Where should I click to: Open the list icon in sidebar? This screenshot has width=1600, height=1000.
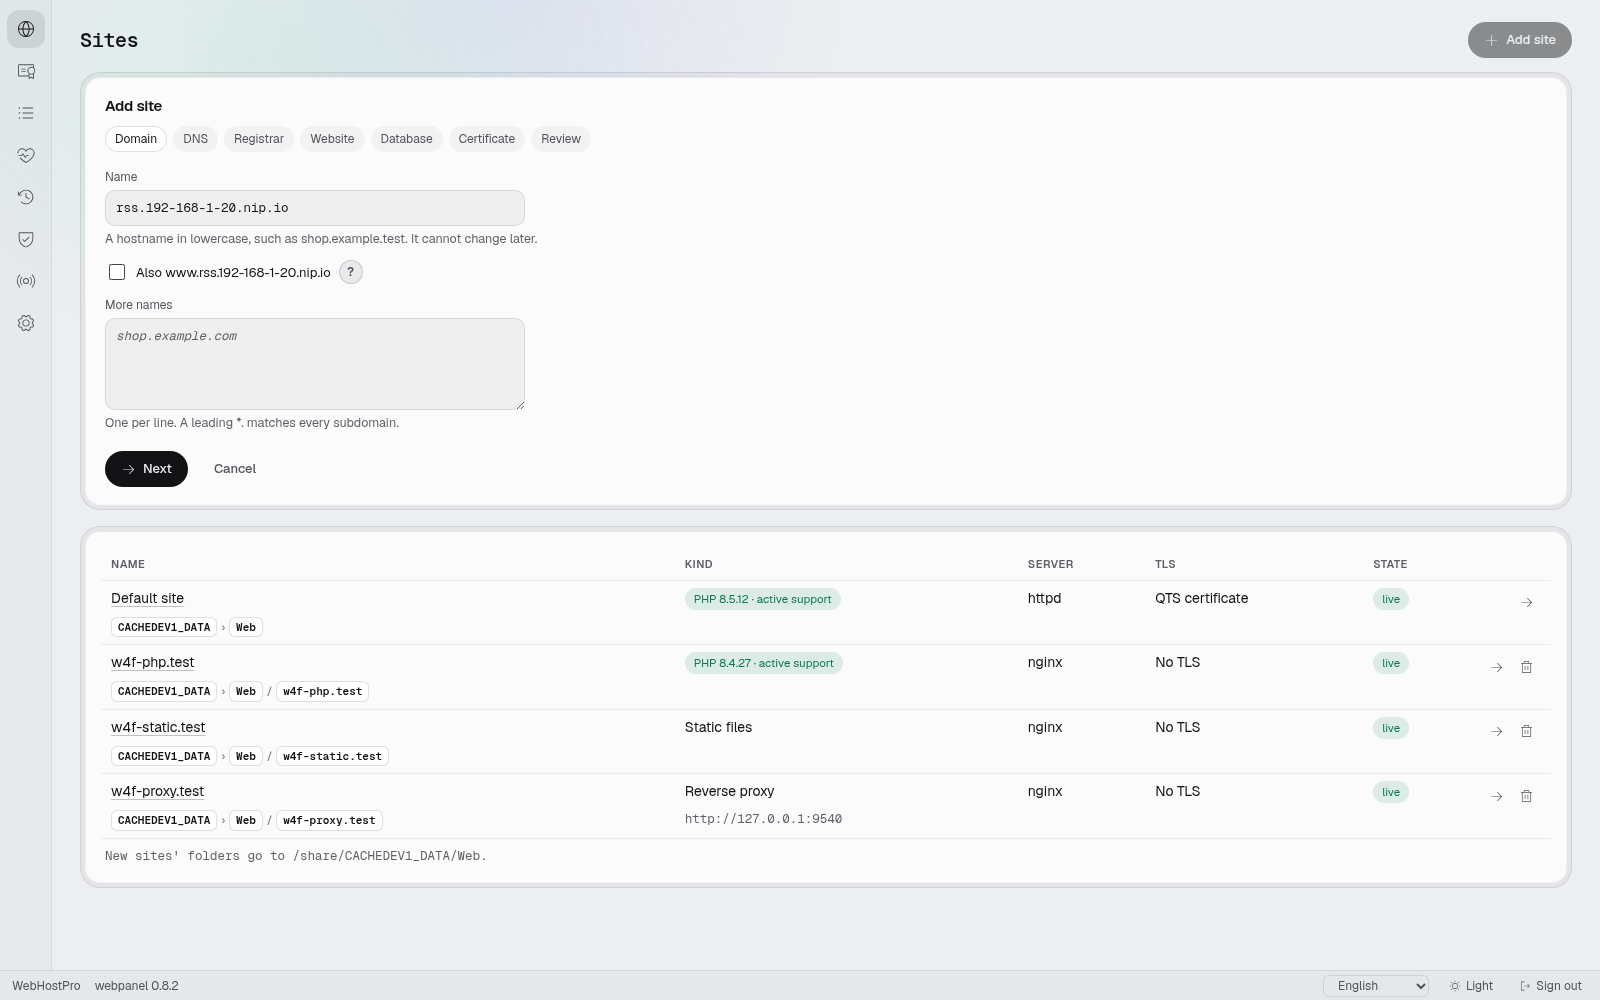pyautogui.click(x=26, y=113)
